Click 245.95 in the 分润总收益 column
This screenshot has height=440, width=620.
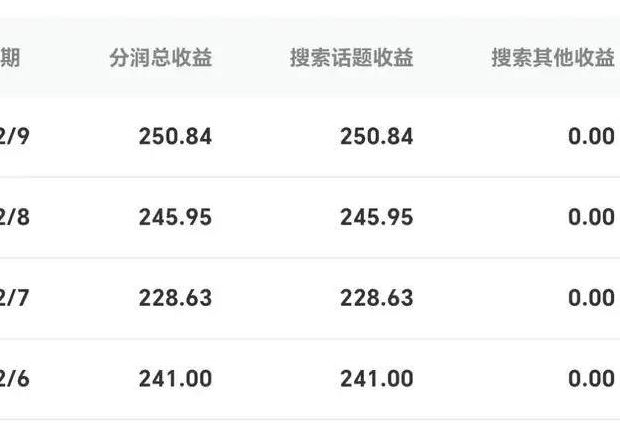[x=175, y=217]
